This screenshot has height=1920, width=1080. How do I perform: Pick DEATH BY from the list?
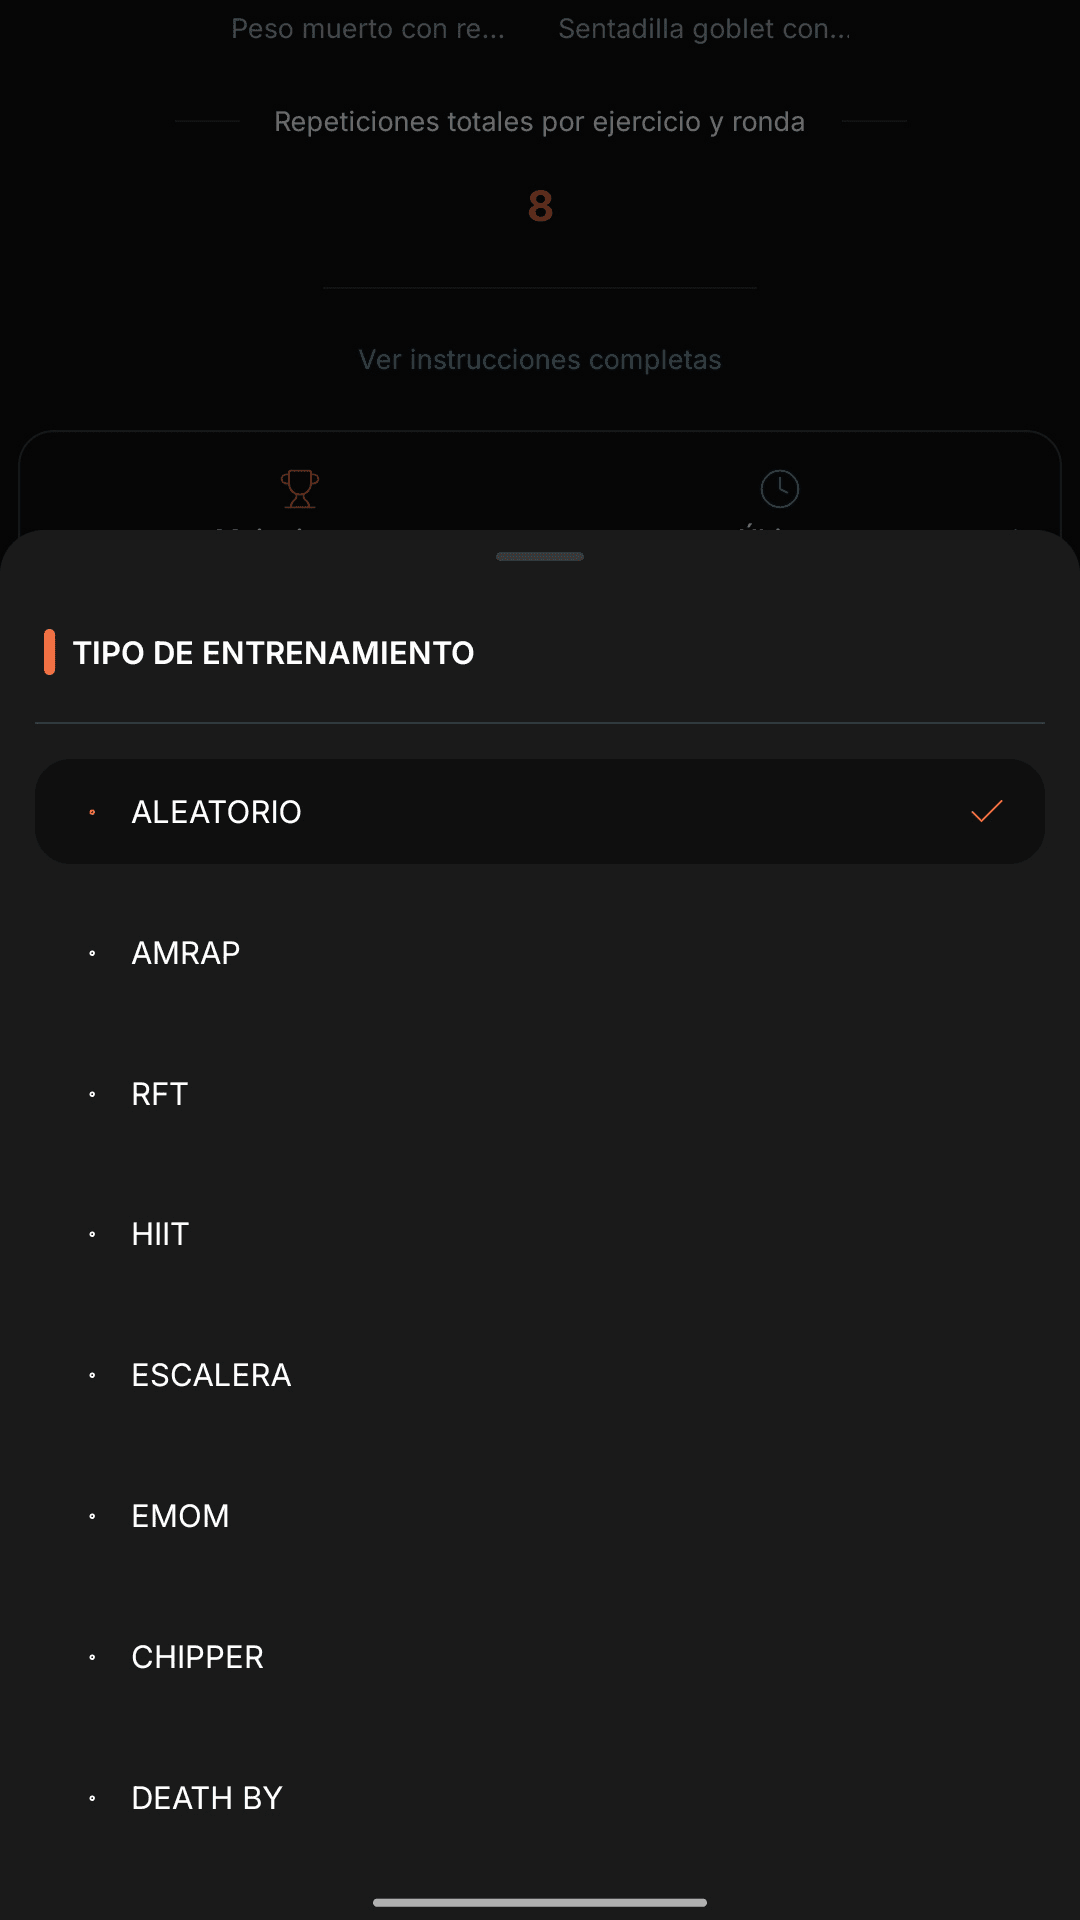(x=207, y=1798)
